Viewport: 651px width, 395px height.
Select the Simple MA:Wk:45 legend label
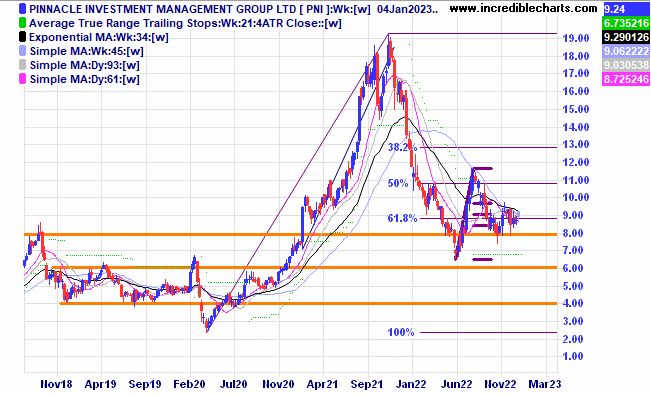click(x=87, y=52)
